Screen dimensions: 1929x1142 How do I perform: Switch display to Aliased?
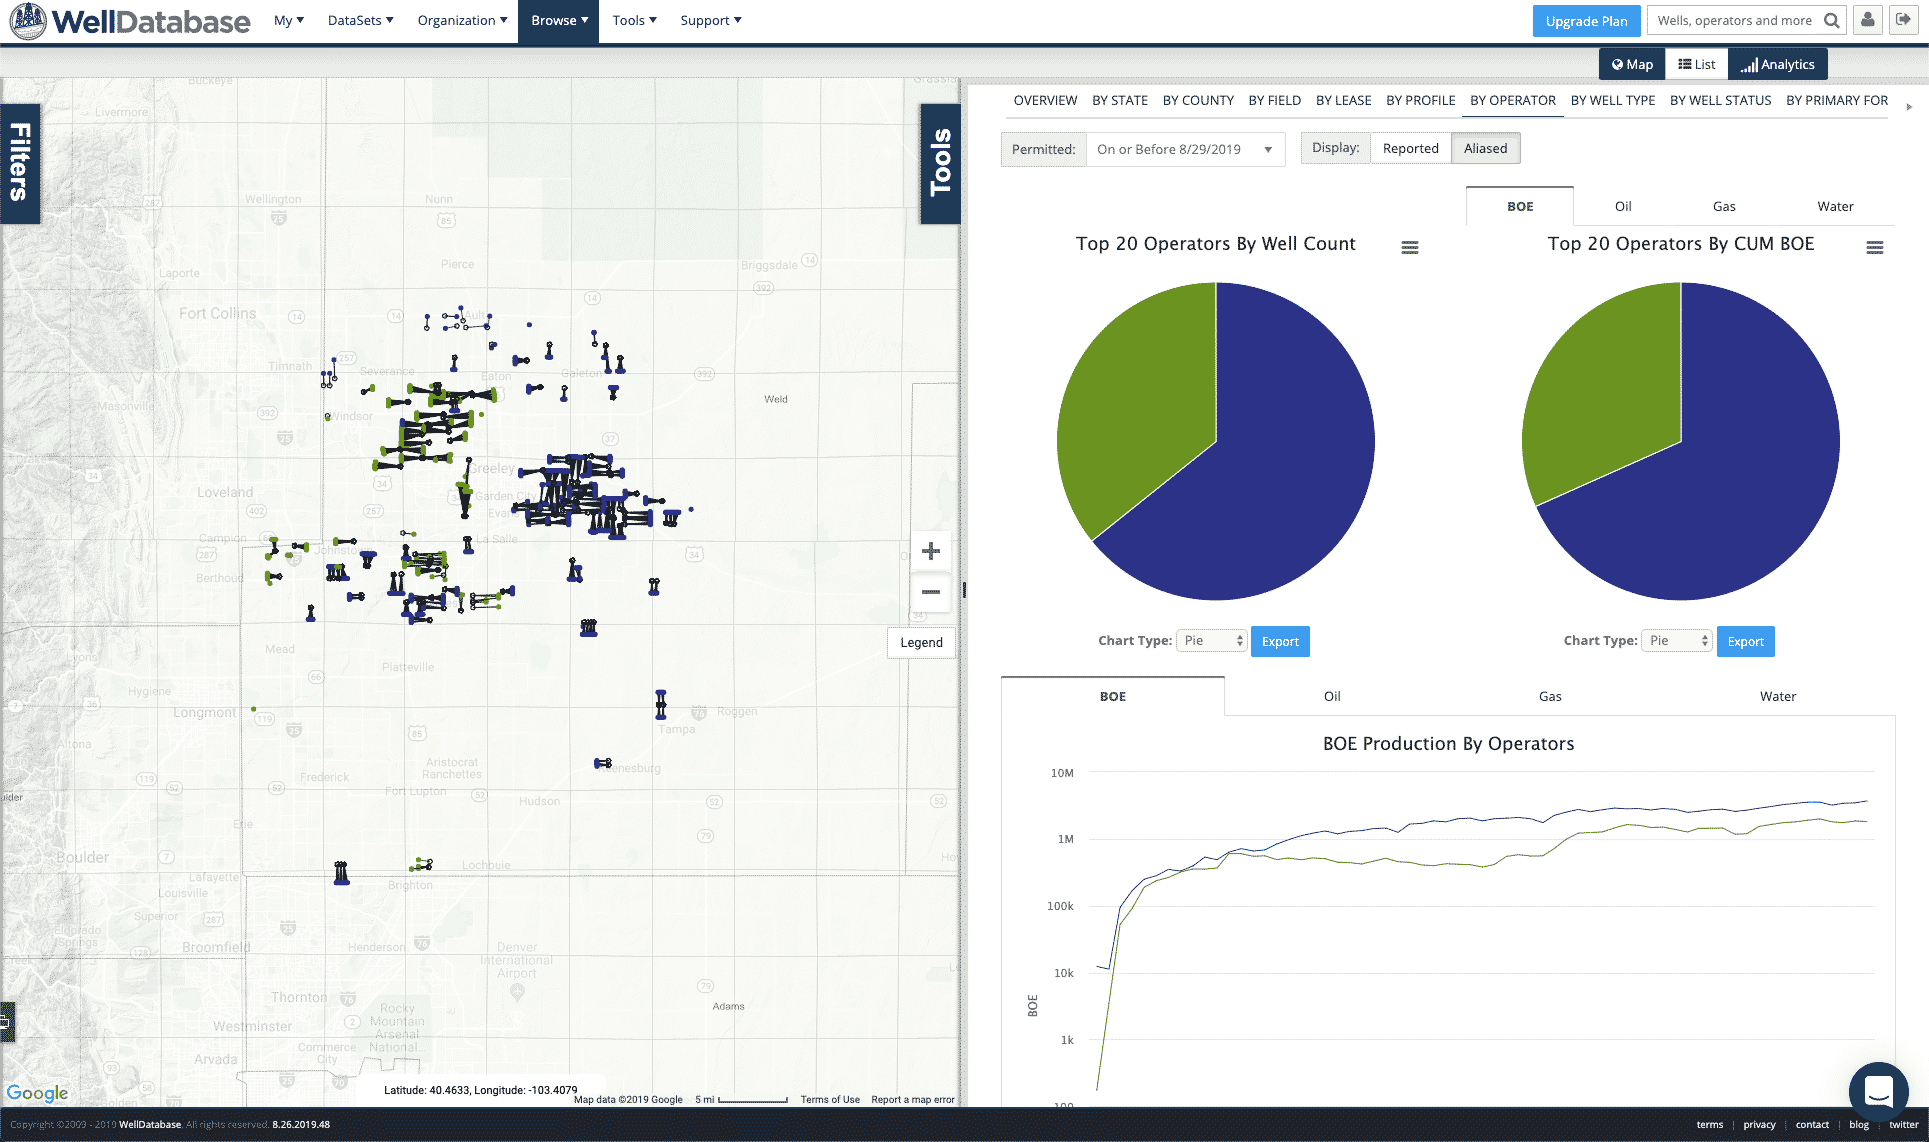[x=1485, y=148]
